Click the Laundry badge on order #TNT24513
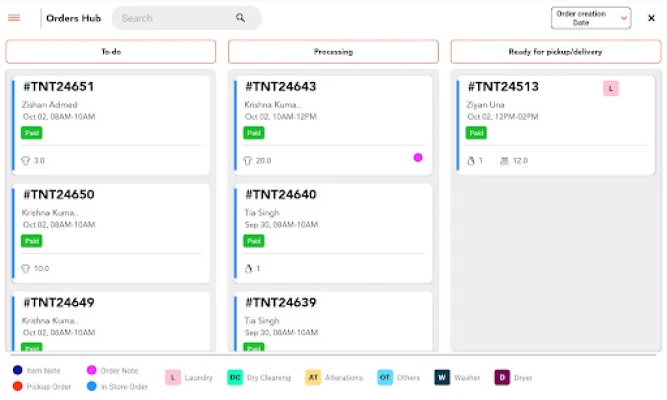Screen dimensions: 667x400 click(x=610, y=89)
